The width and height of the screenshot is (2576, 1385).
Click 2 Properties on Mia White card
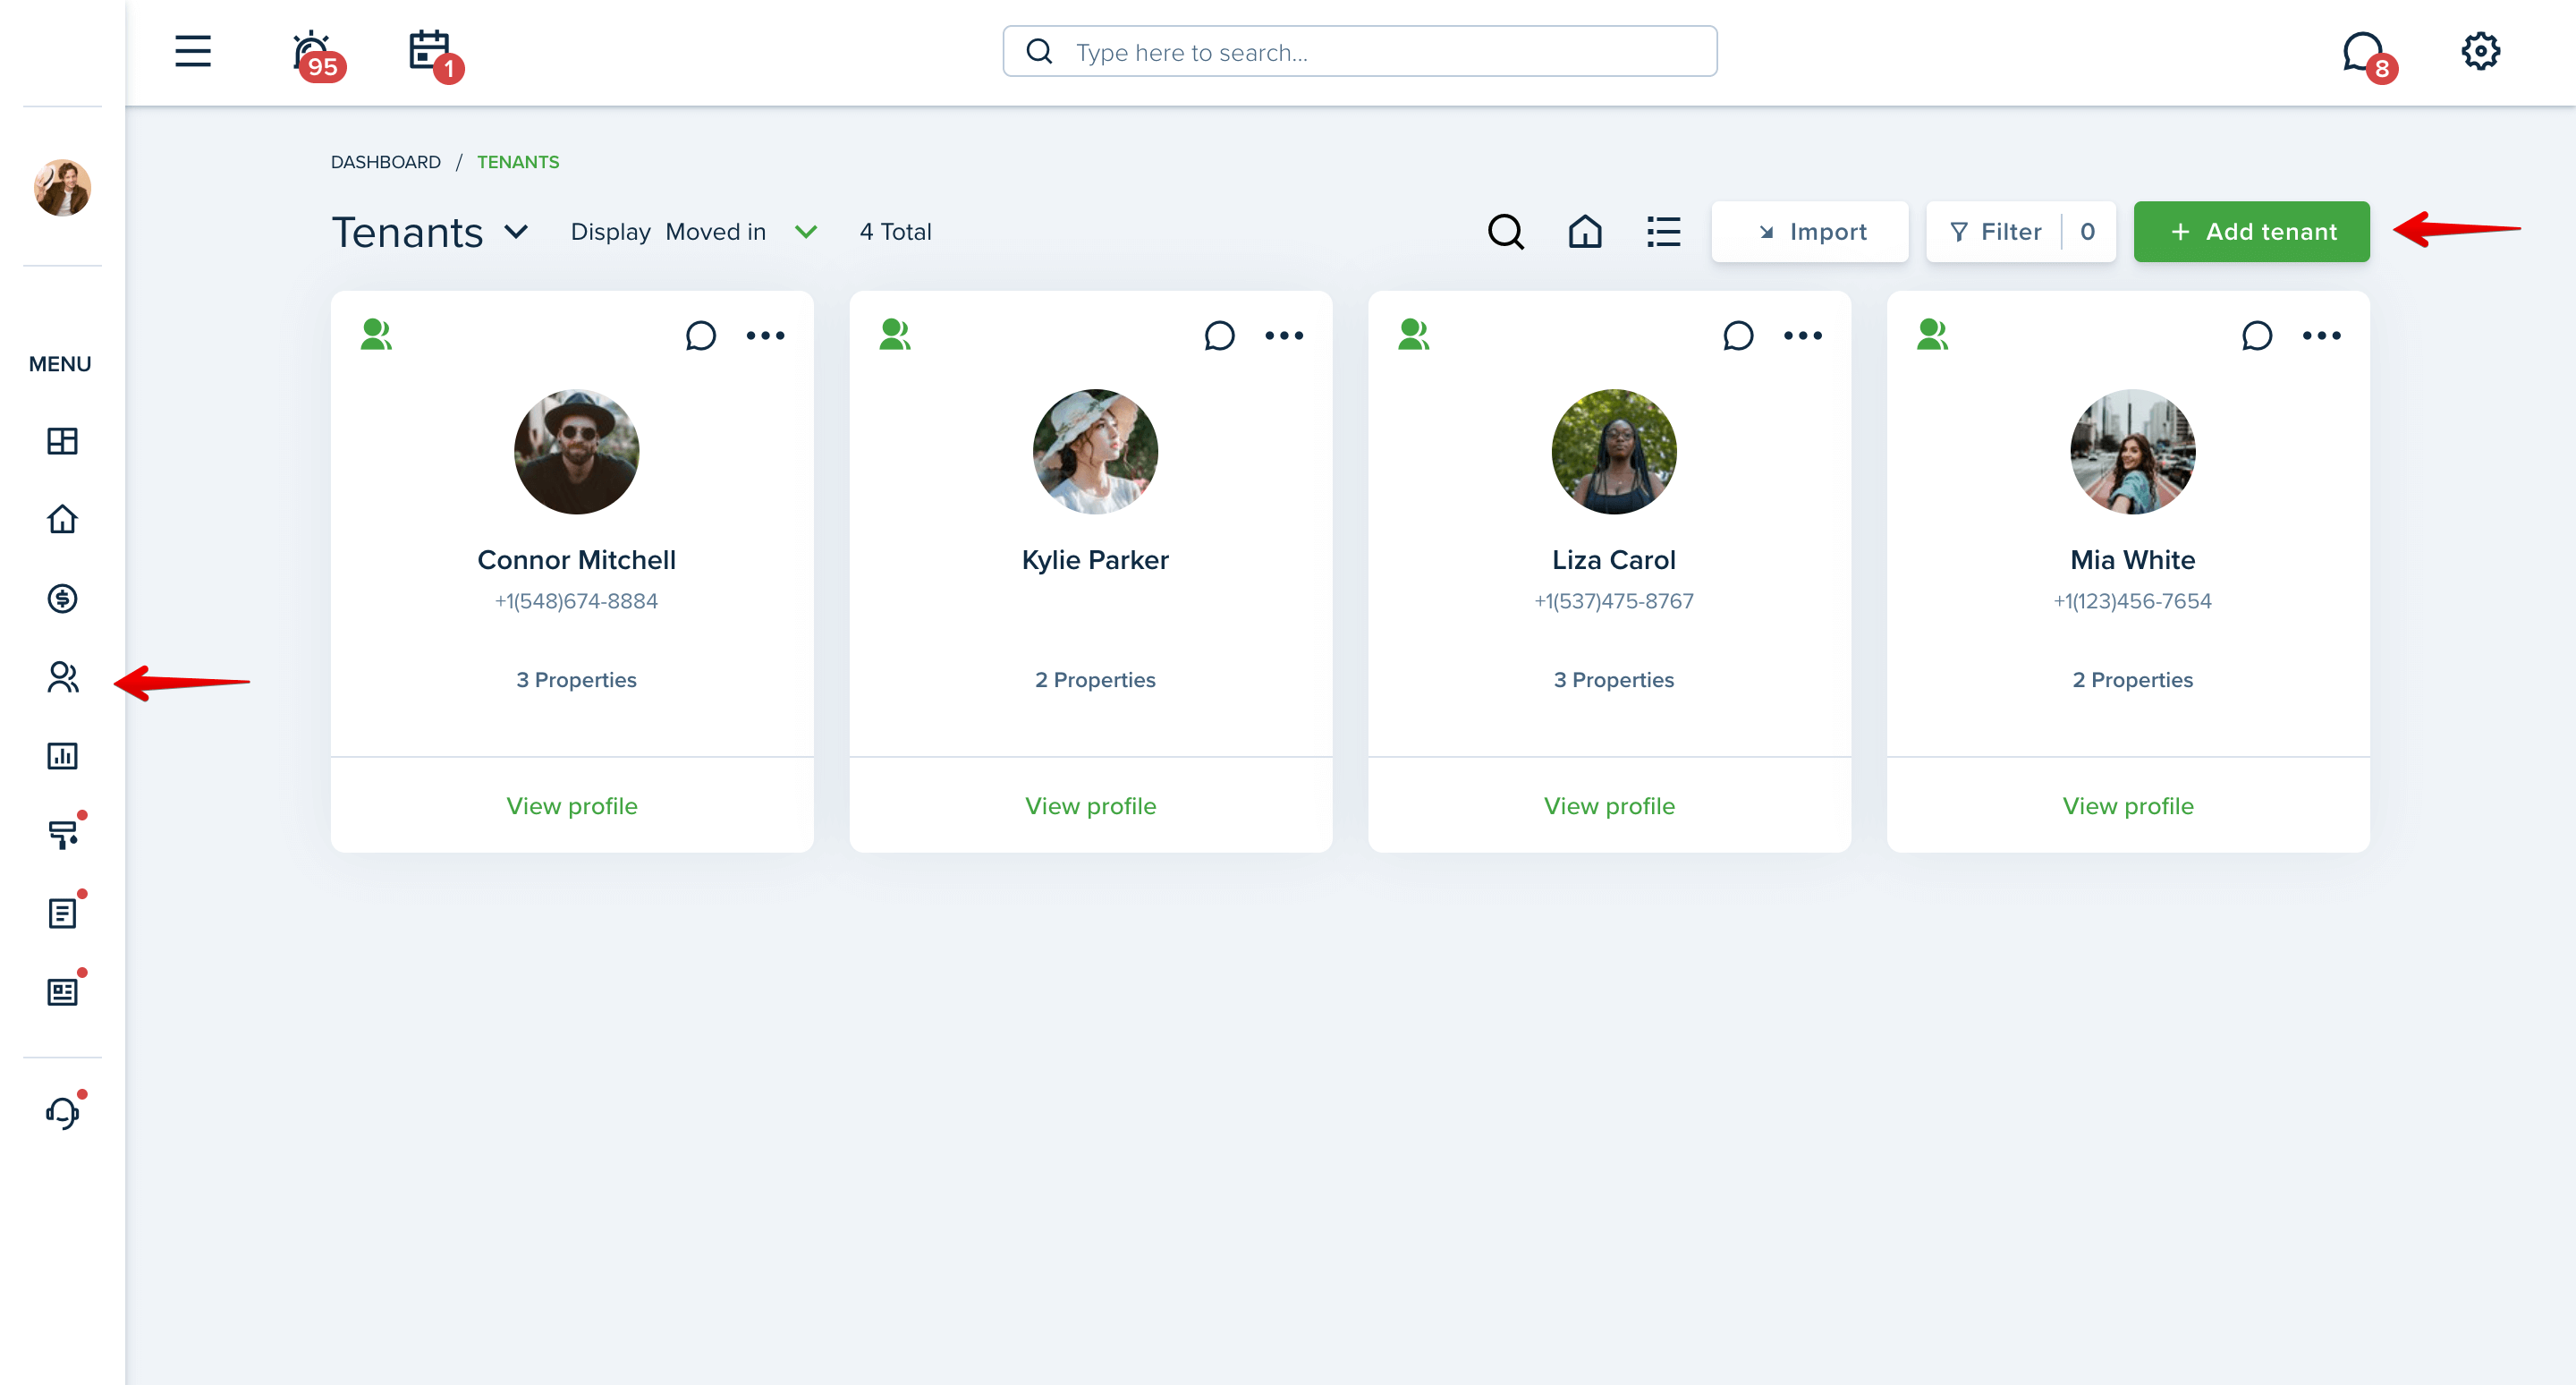point(2133,680)
